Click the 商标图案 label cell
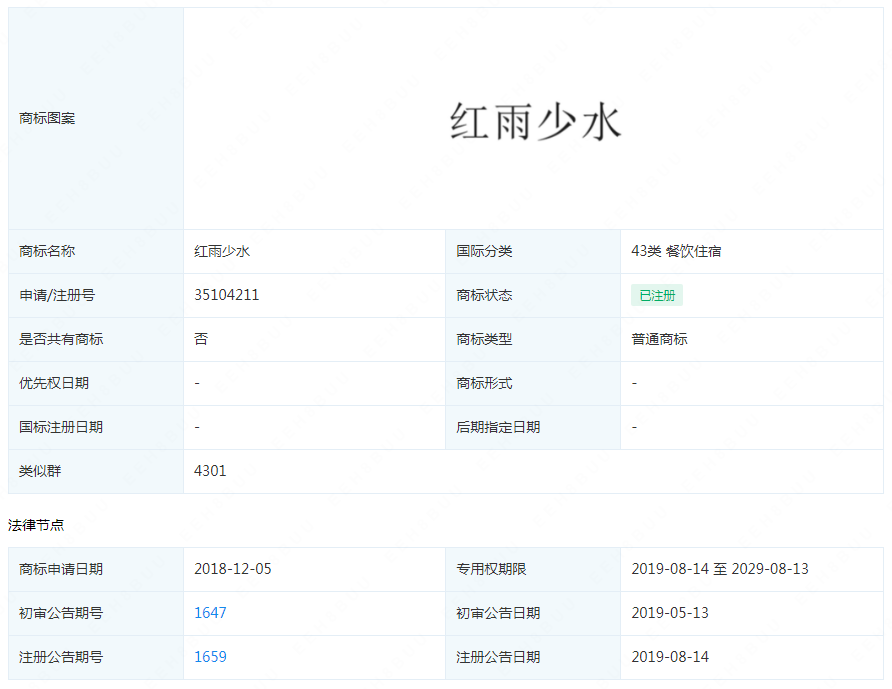892x689 pixels. click(96, 118)
